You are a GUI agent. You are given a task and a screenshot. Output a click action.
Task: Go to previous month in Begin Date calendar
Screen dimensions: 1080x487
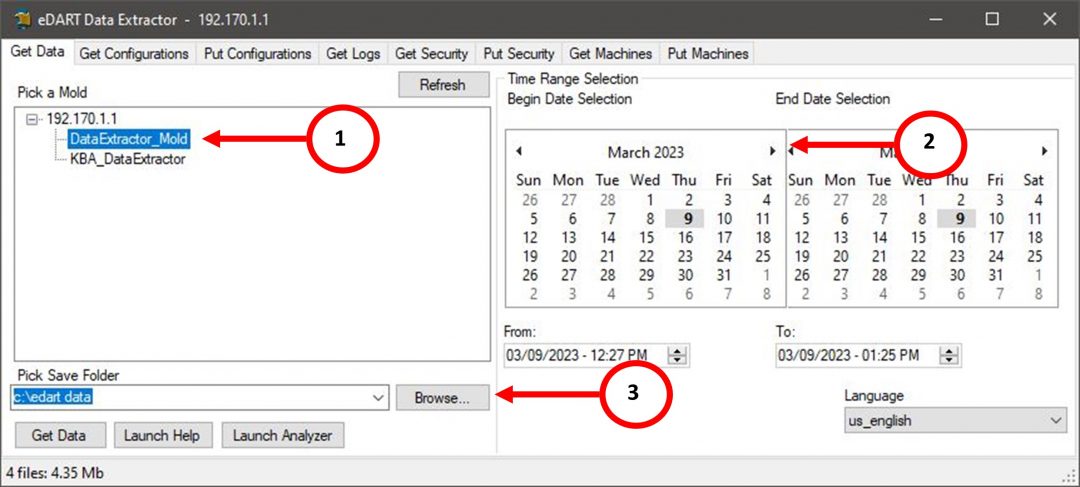click(x=519, y=151)
